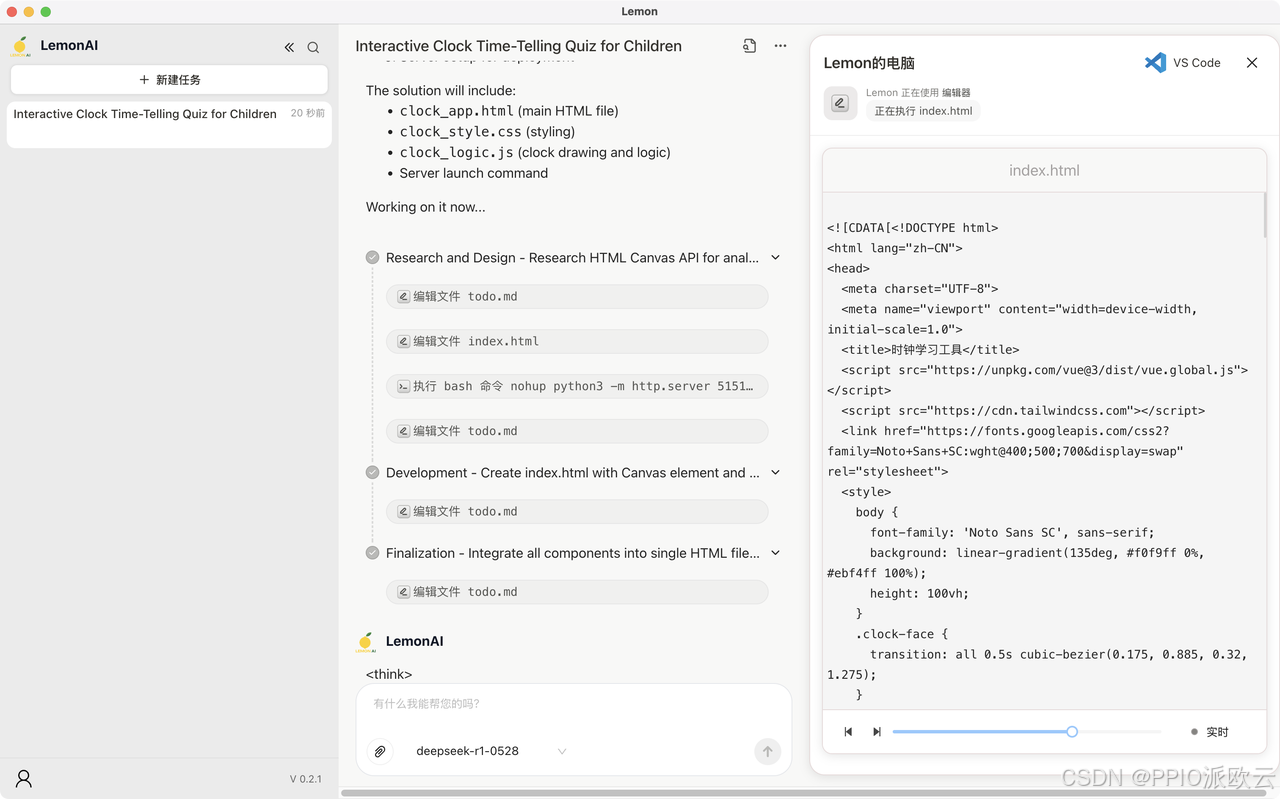Click the Research and Design check status icon
This screenshot has height=799, width=1280.
point(373,258)
